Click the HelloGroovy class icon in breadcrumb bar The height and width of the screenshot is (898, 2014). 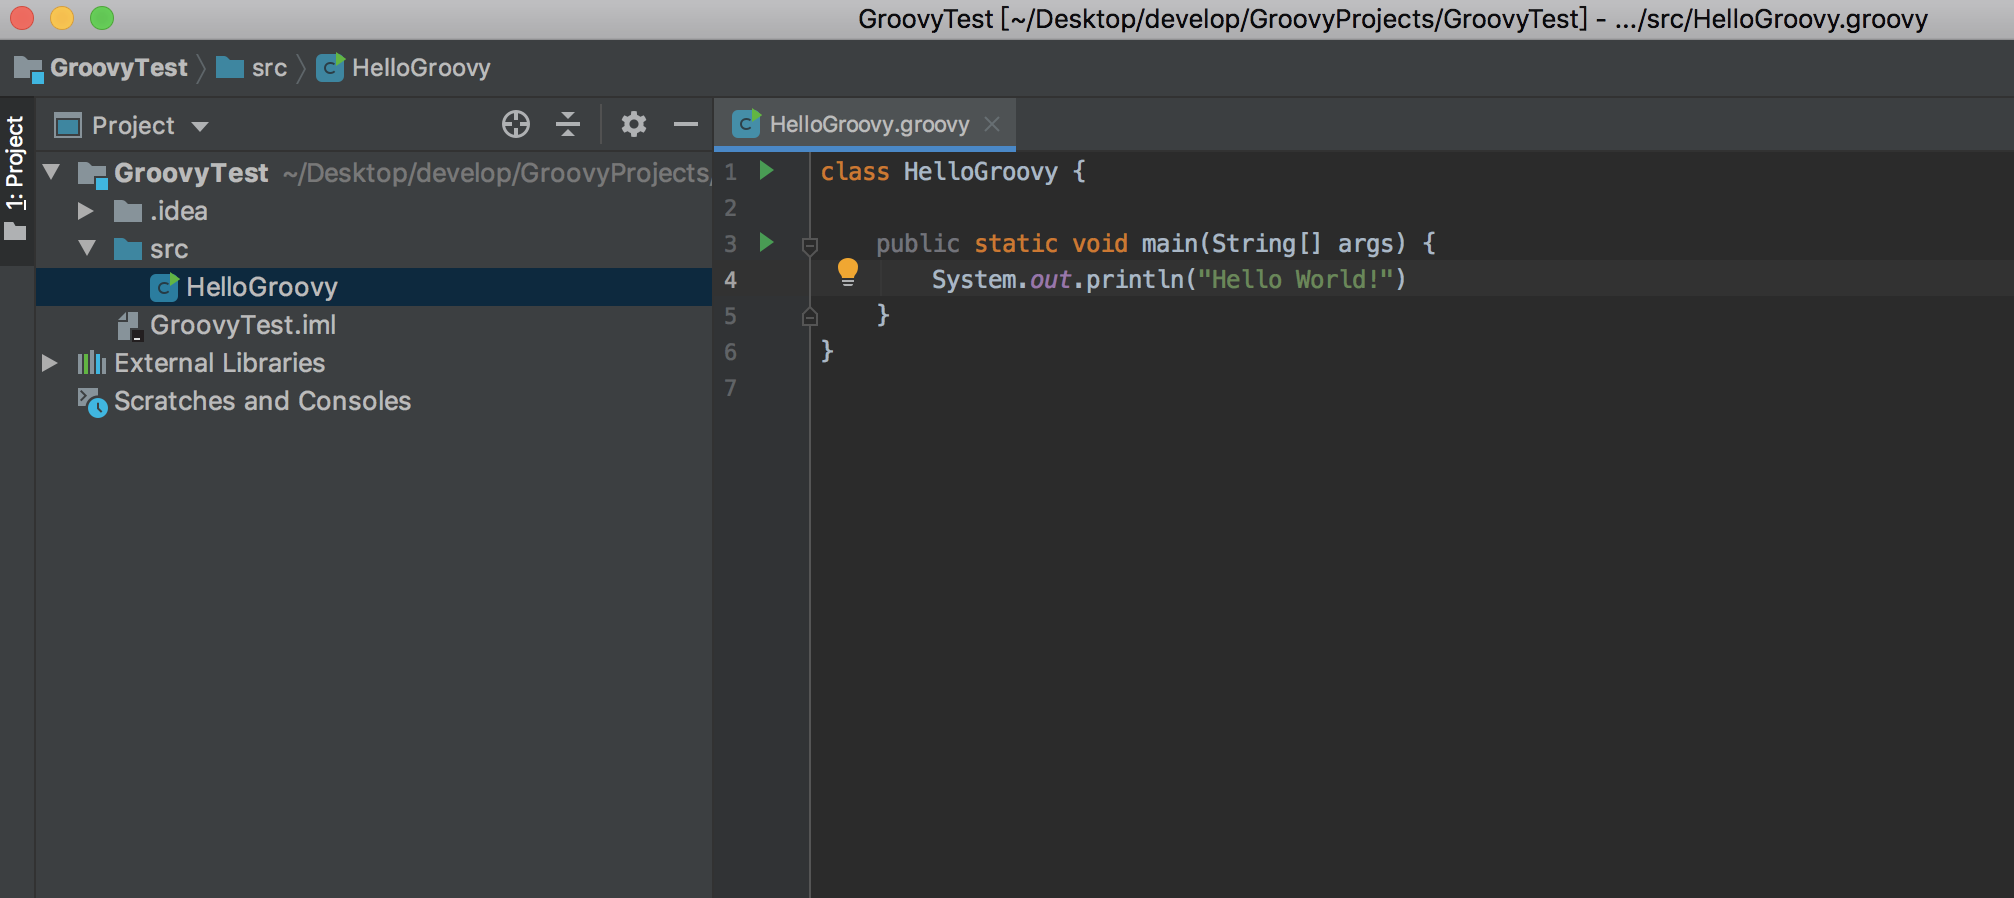coord(330,68)
